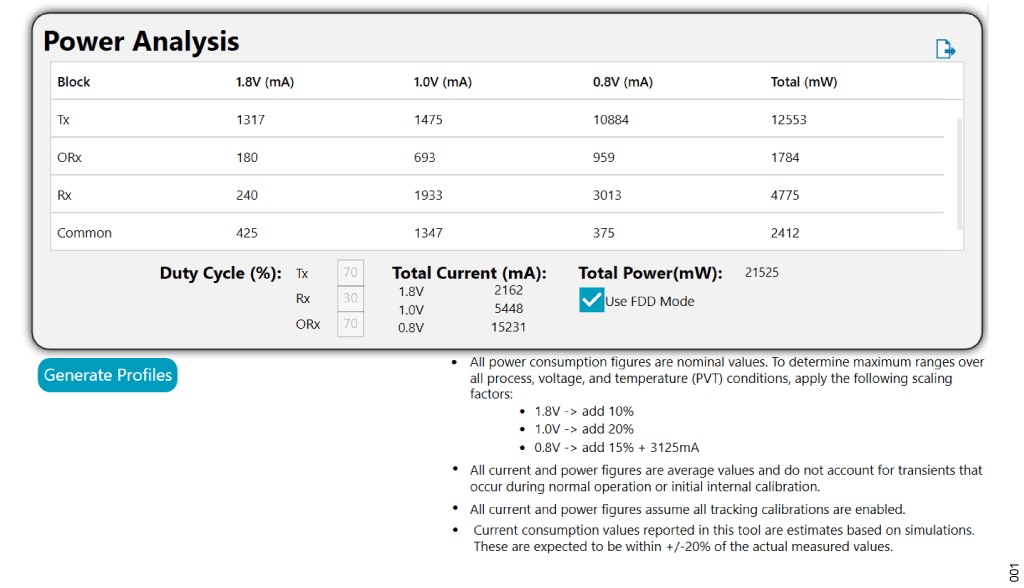Viewport: 1024px width, 588px height.
Task: Click the Total (mW) column header
Action: [804, 82]
